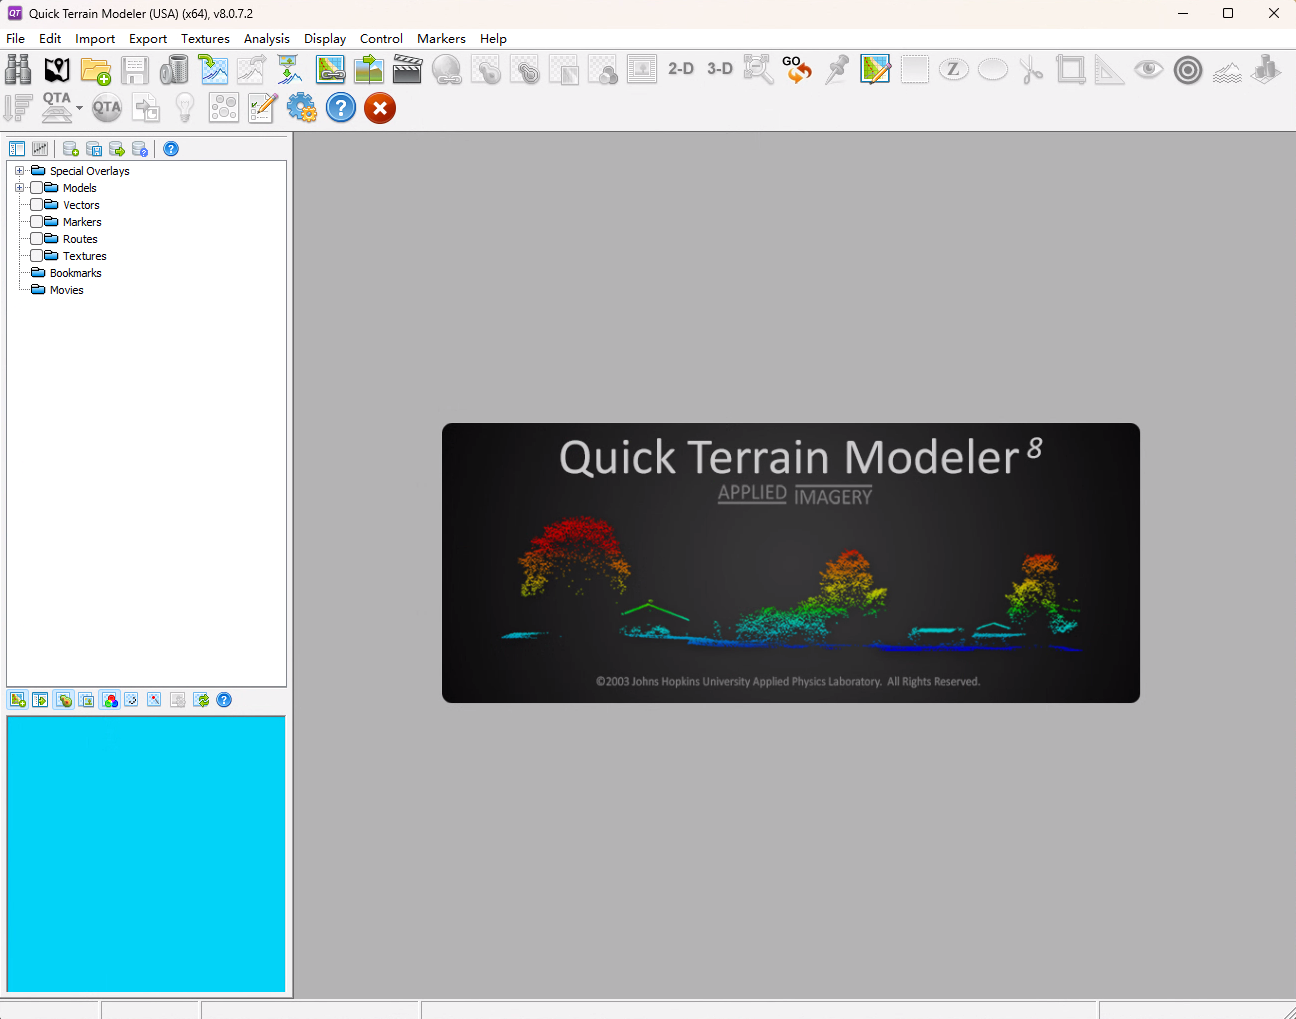The width and height of the screenshot is (1296, 1019).
Task: Click the crop frame tool icon
Action: pos(1070,69)
